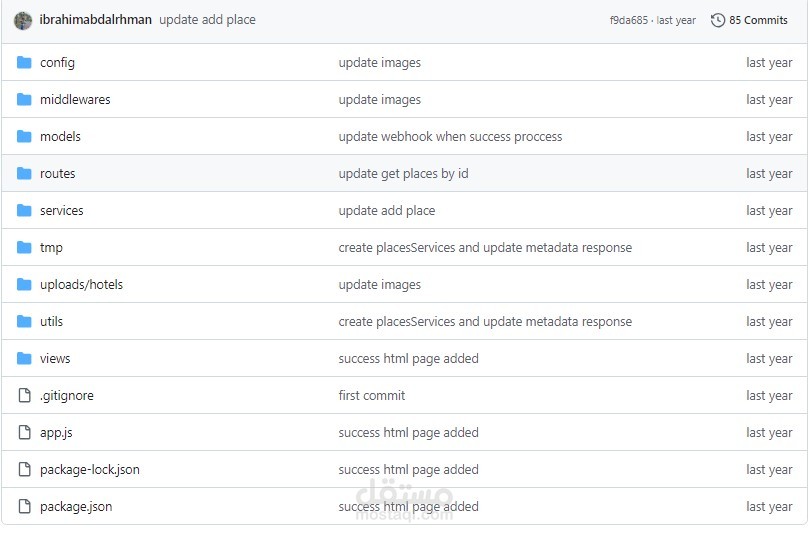The height and width of the screenshot is (534, 810).
Task: Click the tmp folder icon
Action: point(25,247)
